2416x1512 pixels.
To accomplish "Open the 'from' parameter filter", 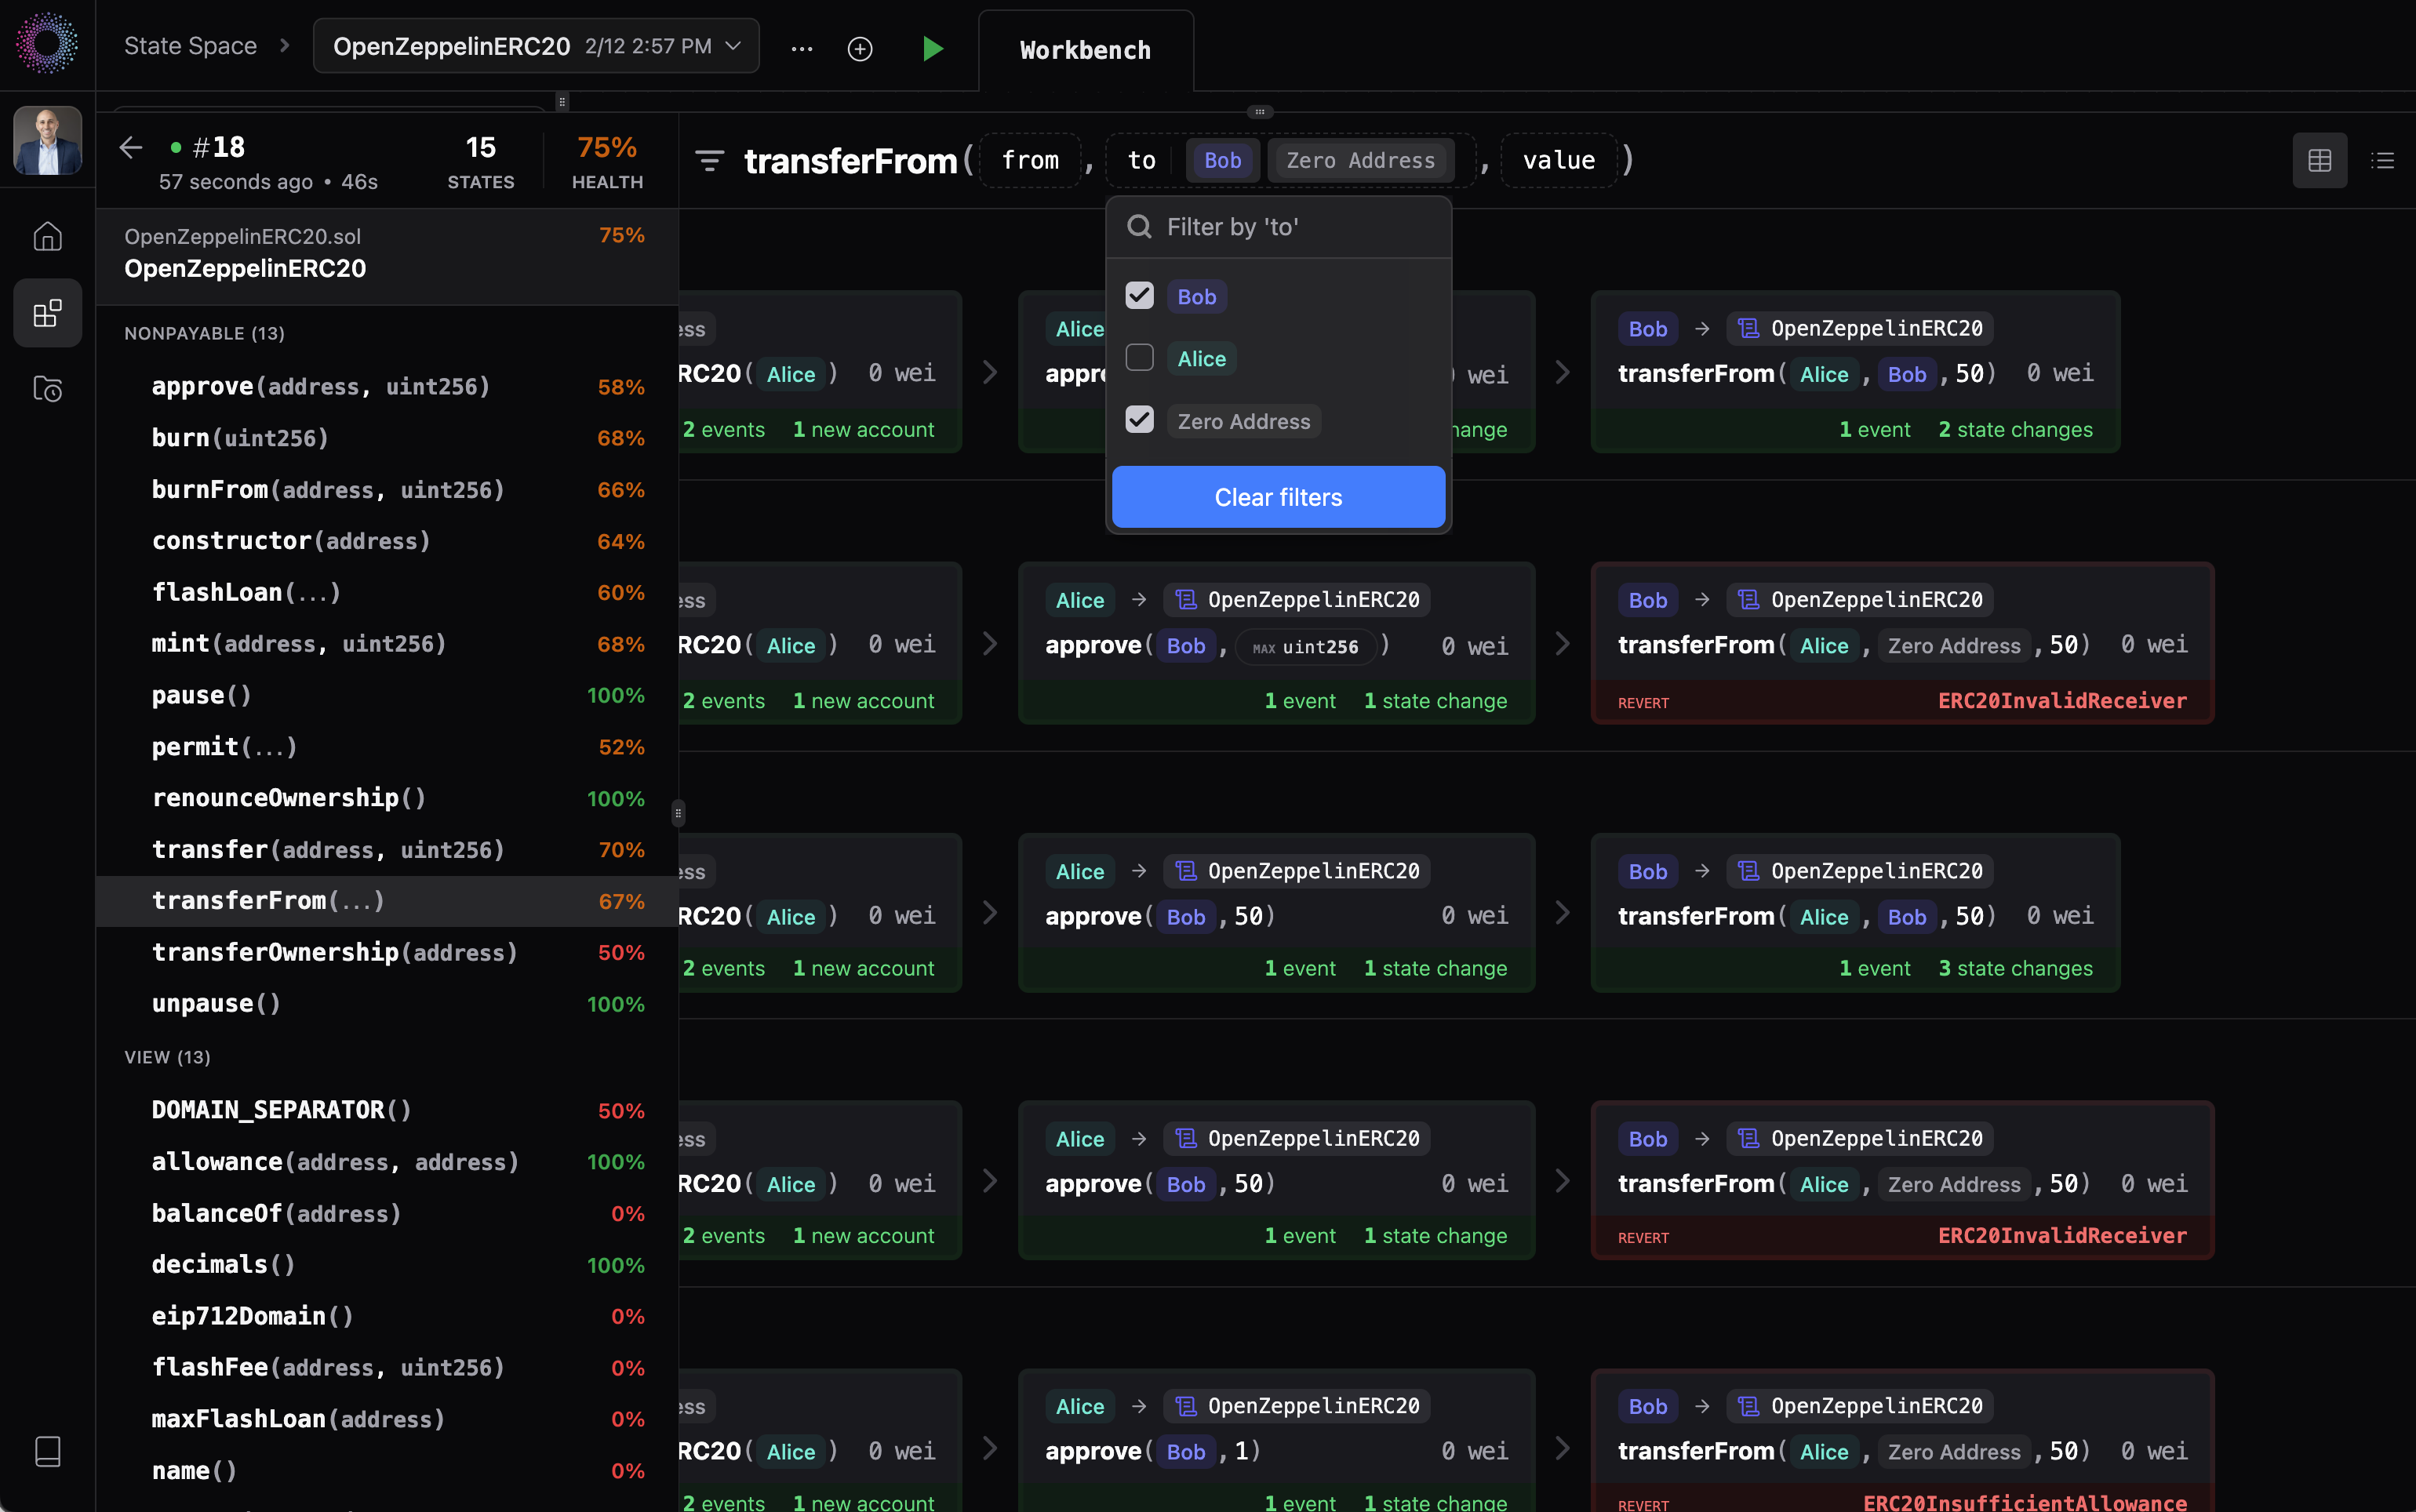I will point(1030,160).
